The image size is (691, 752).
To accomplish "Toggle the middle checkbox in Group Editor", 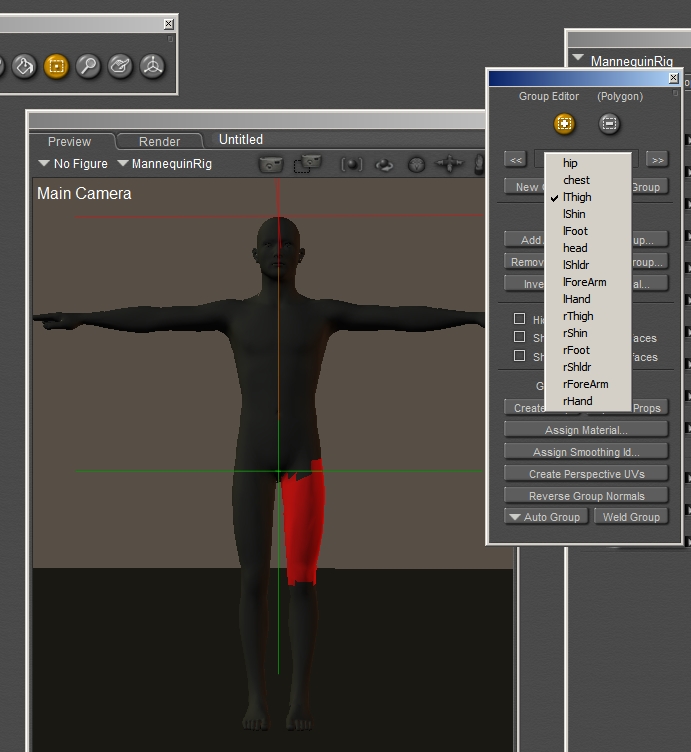I will (519, 337).
